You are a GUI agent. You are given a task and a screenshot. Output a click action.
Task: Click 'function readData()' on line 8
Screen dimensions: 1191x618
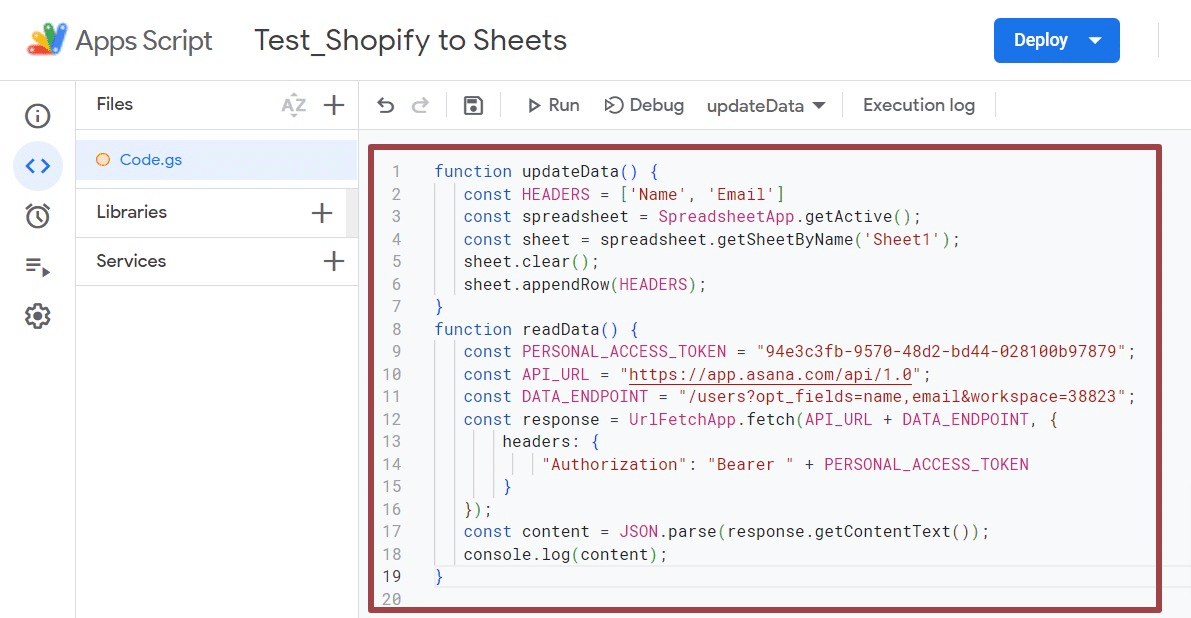[x=526, y=329]
